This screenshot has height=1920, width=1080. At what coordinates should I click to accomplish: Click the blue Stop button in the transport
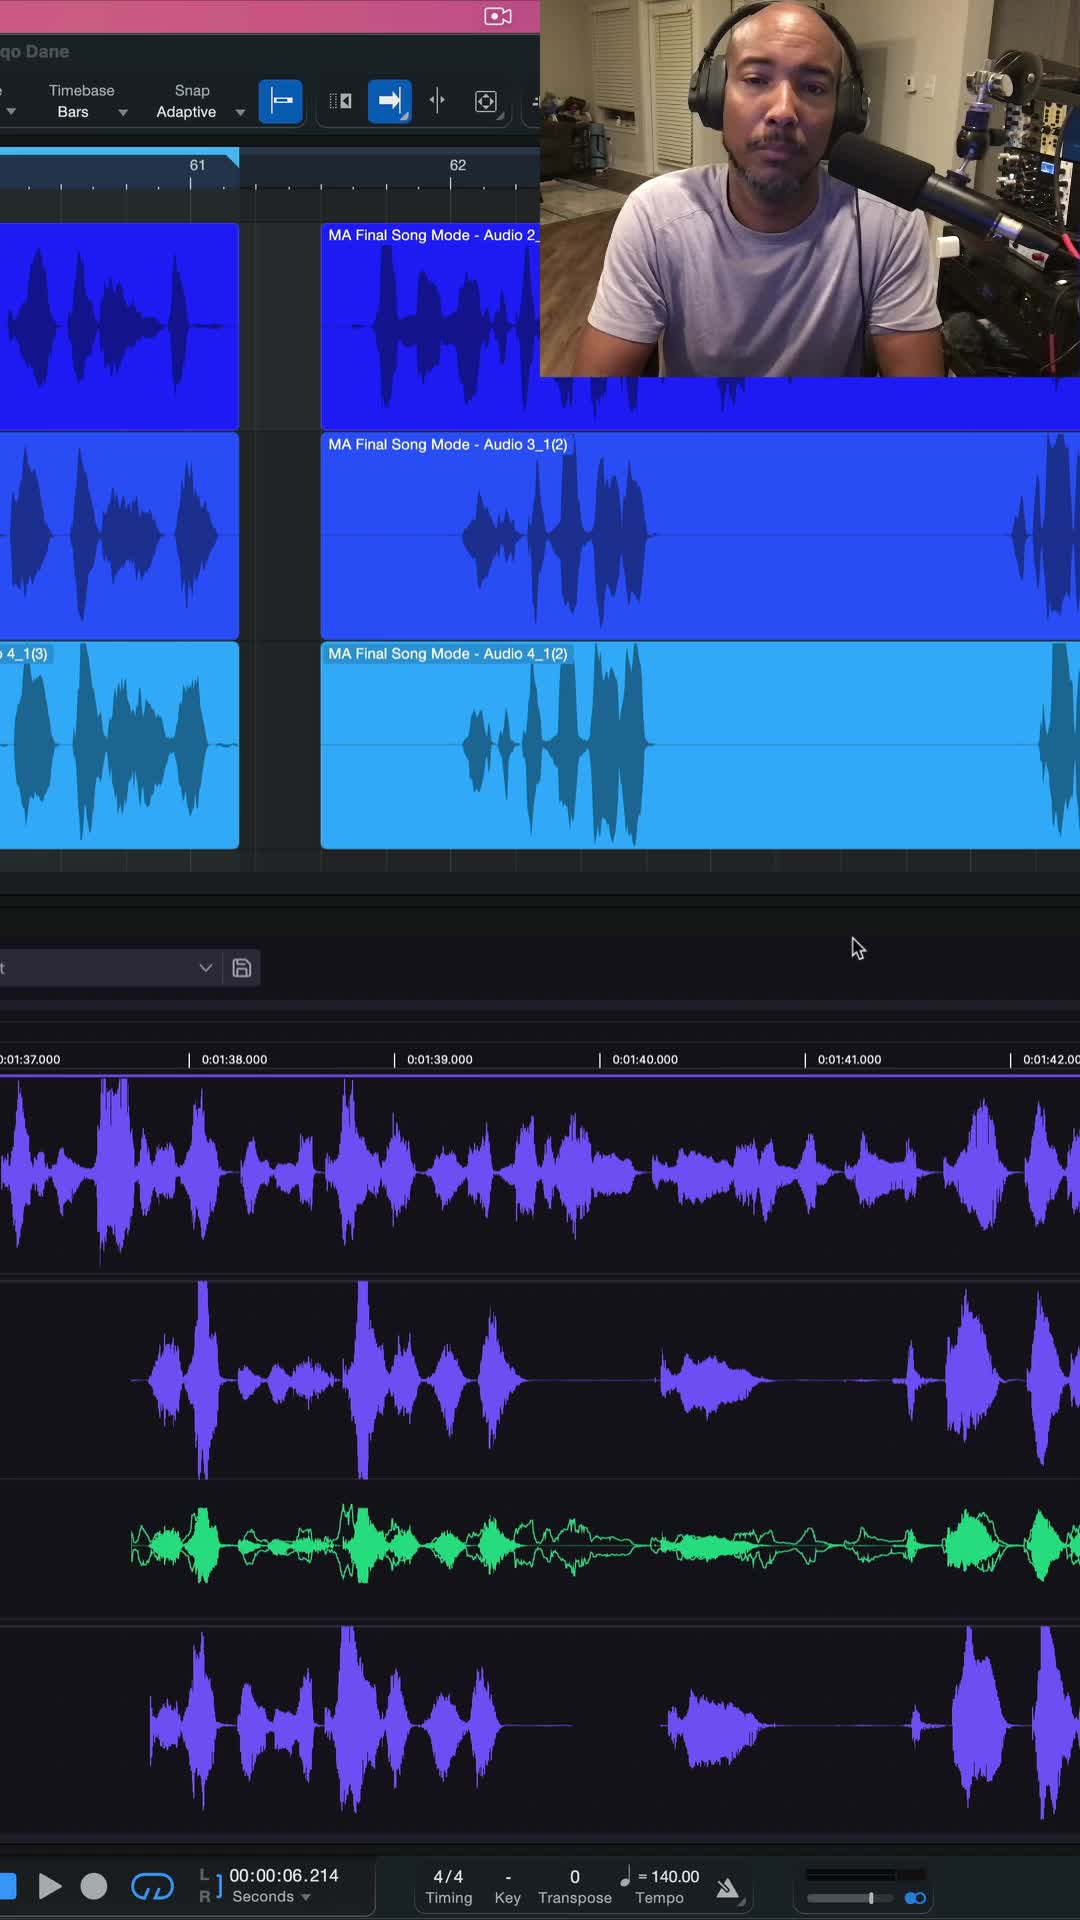click(7, 1887)
